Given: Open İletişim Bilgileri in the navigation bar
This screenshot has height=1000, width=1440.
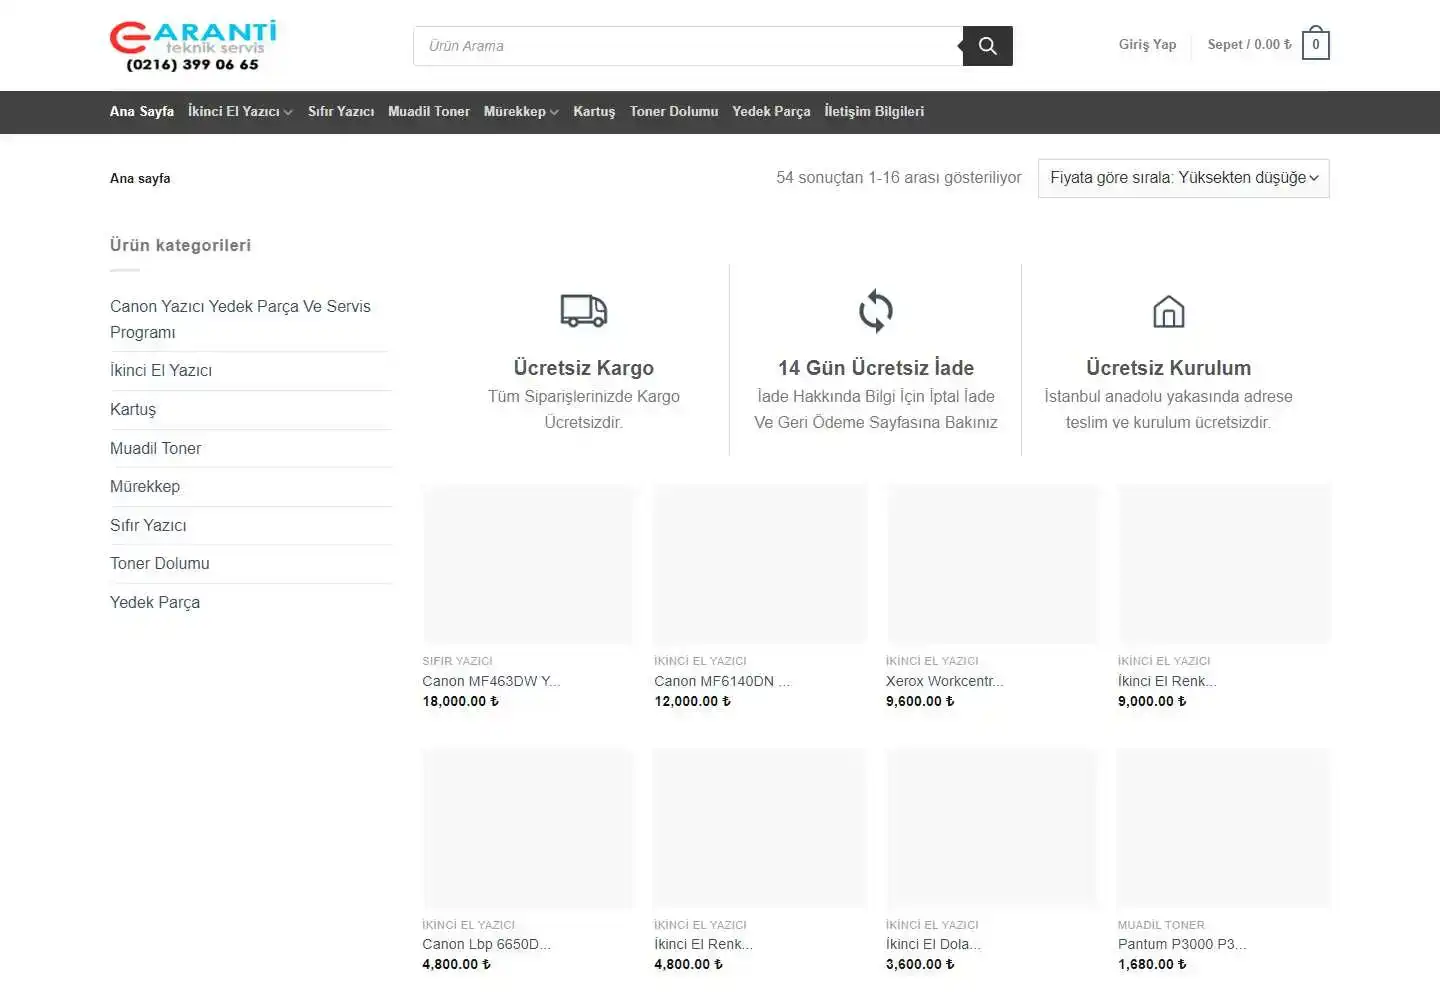Looking at the screenshot, I should tap(874, 111).
